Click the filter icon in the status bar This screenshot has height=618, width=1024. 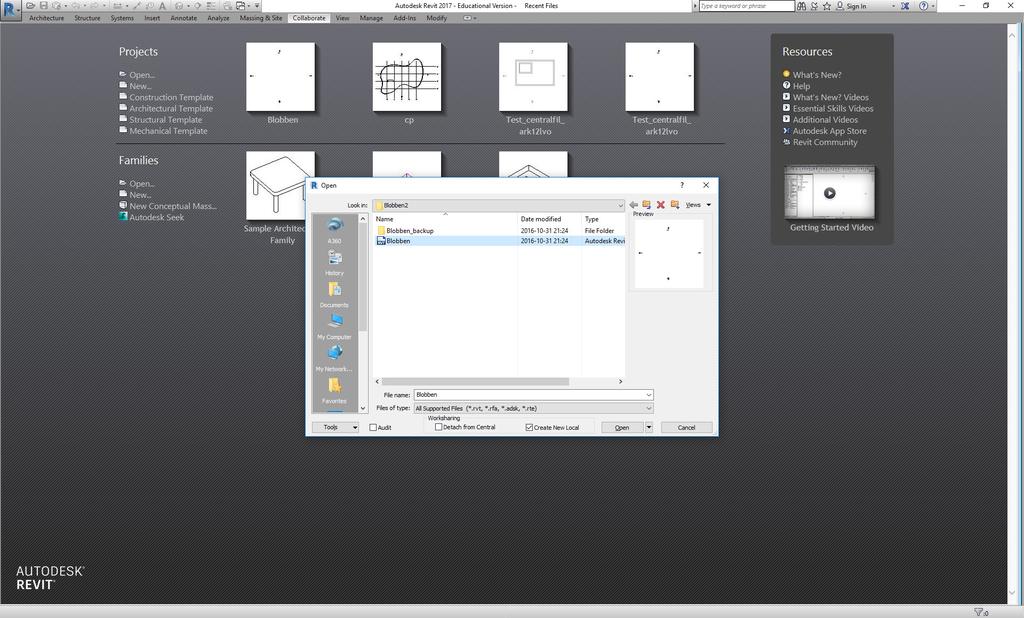tap(978, 612)
